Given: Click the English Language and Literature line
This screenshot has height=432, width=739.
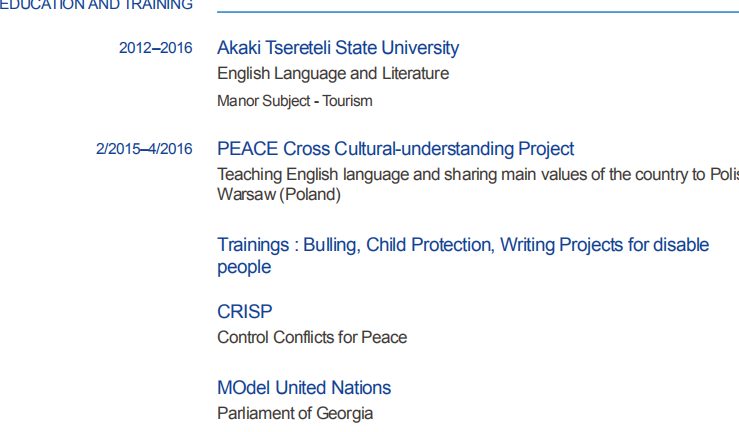Looking at the screenshot, I should (332, 74).
